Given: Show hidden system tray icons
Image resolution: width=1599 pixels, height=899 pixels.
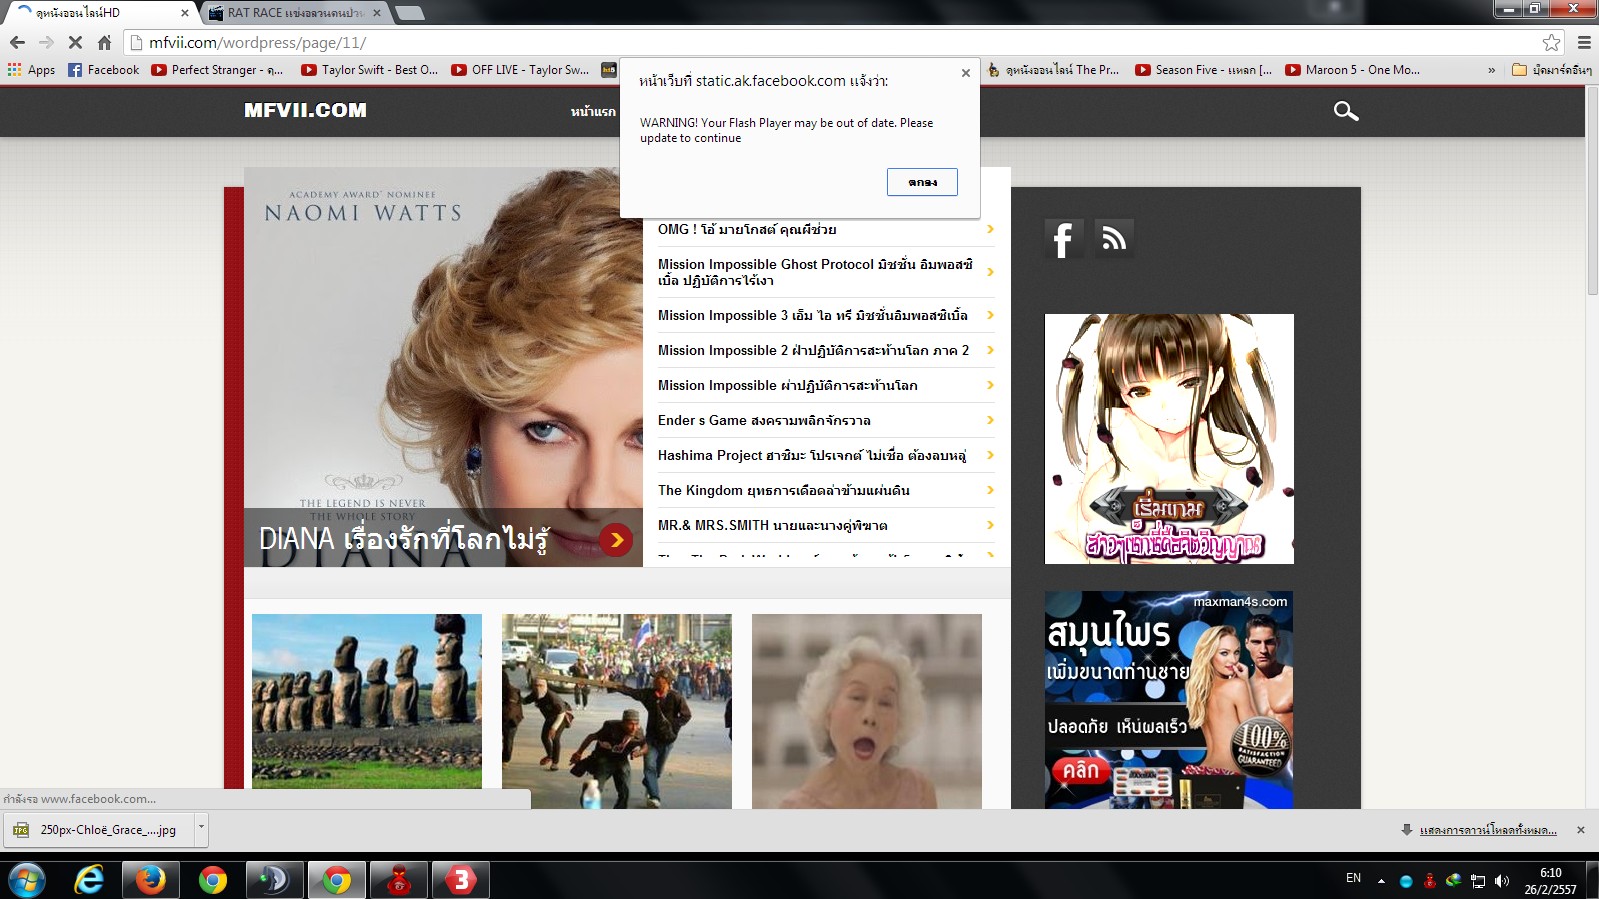Looking at the screenshot, I should pos(1381,881).
